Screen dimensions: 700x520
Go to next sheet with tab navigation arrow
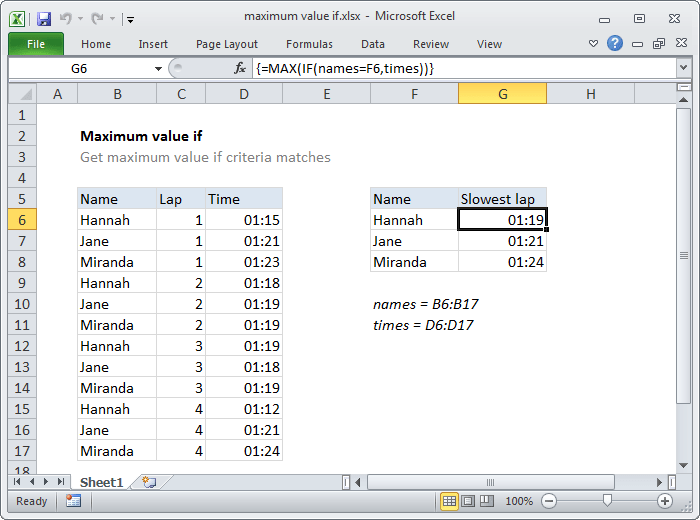tap(46, 482)
